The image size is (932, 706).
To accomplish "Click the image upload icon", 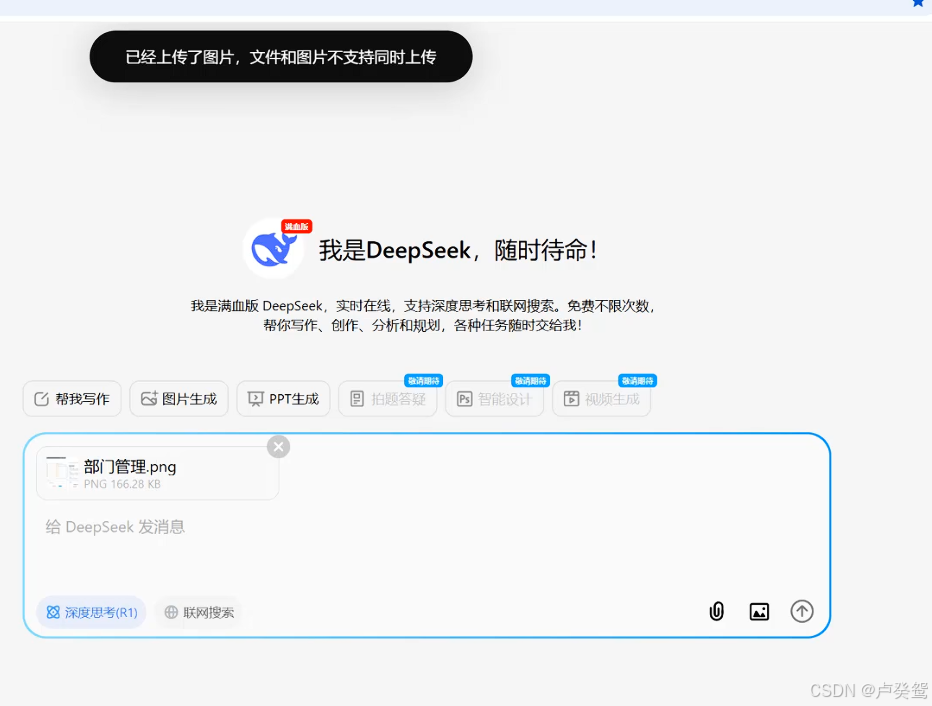I will 759,612.
